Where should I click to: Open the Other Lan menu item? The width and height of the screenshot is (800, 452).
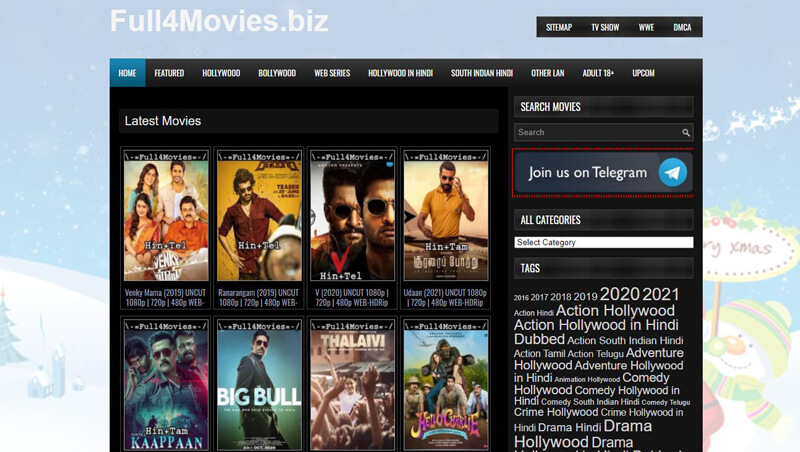pos(547,73)
